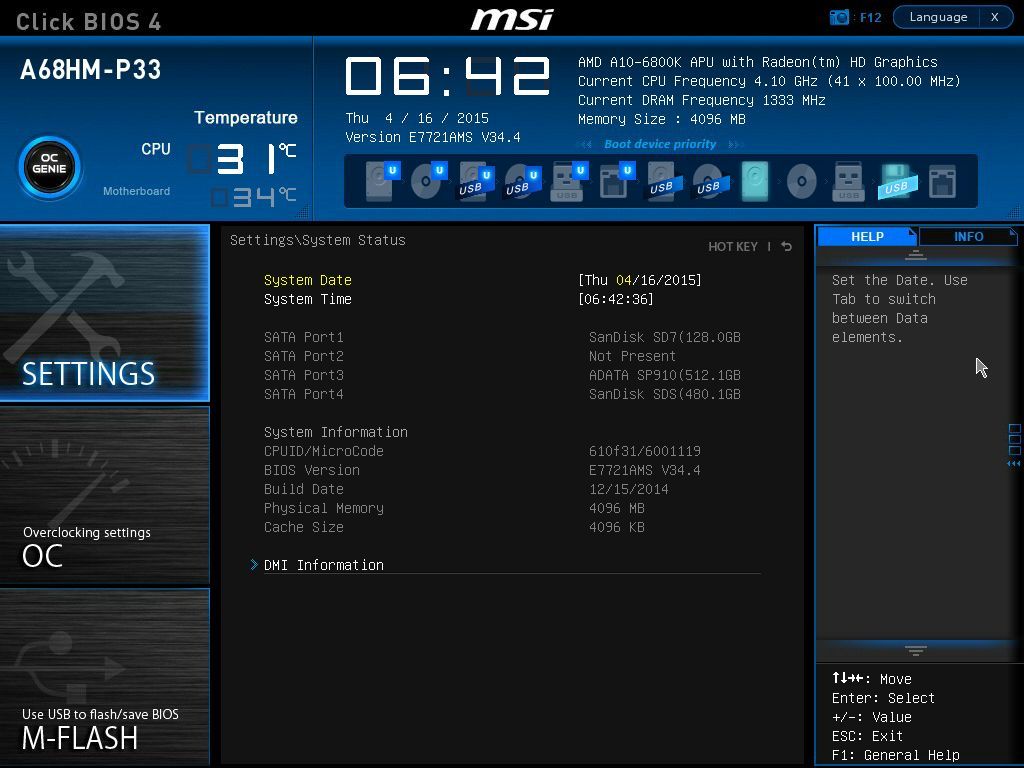
Task: Select the System Date row label
Action: pos(308,280)
